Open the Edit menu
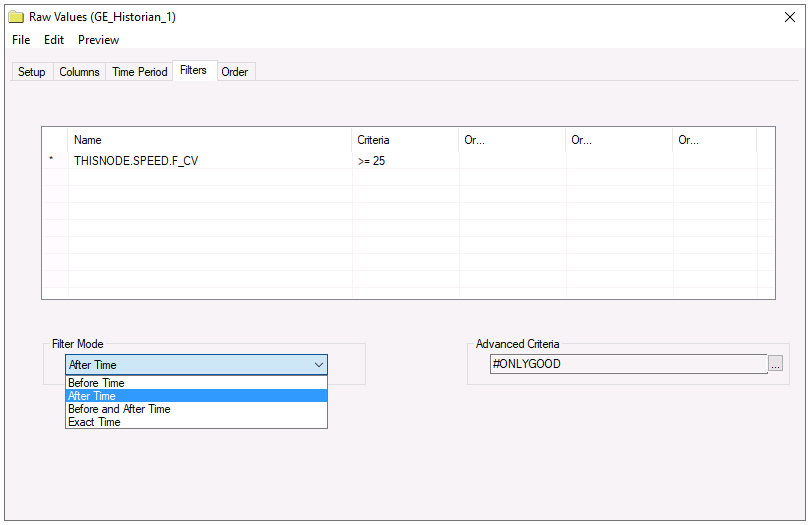The height and width of the screenshot is (525, 808). tap(54, 40)
